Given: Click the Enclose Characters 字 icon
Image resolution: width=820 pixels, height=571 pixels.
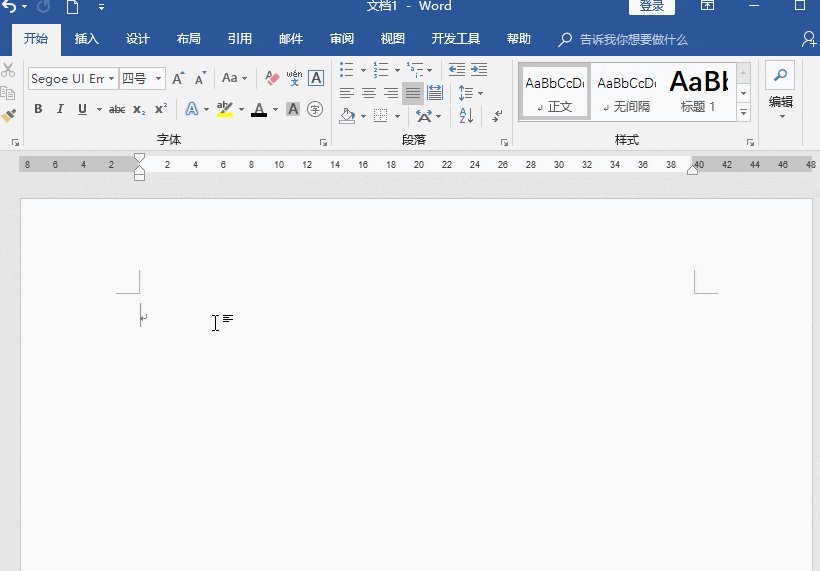Looking at the screenshot, I should click(x=315, y=109).
